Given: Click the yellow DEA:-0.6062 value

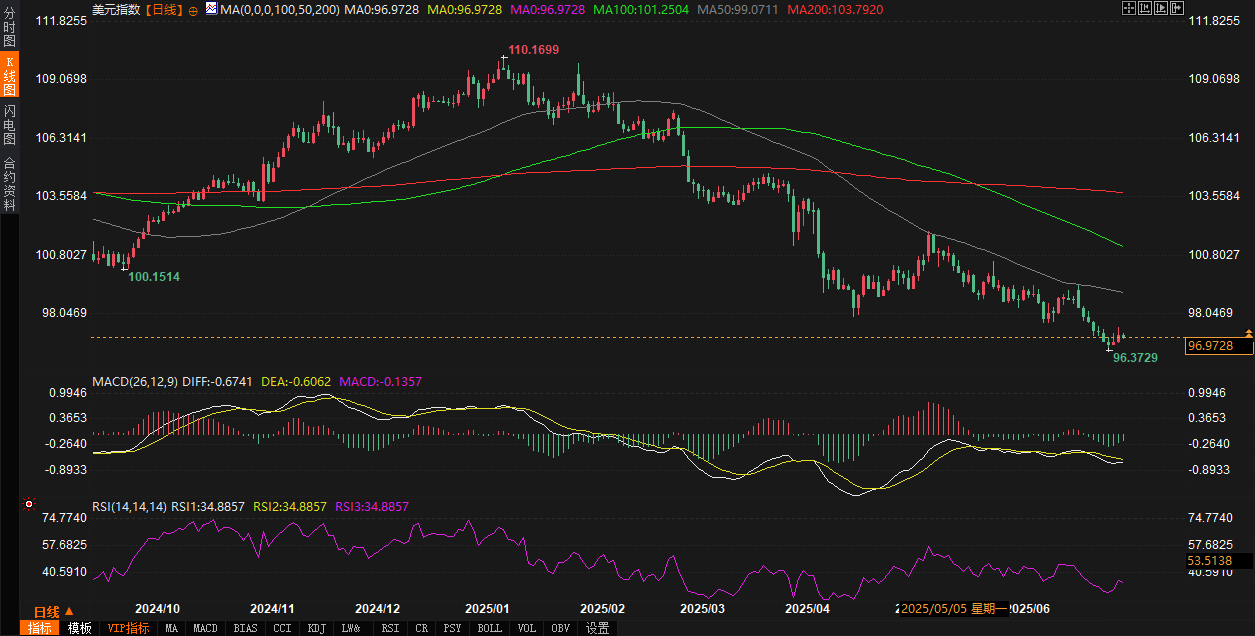Looking at the screenshot, I should coord(296,381).
